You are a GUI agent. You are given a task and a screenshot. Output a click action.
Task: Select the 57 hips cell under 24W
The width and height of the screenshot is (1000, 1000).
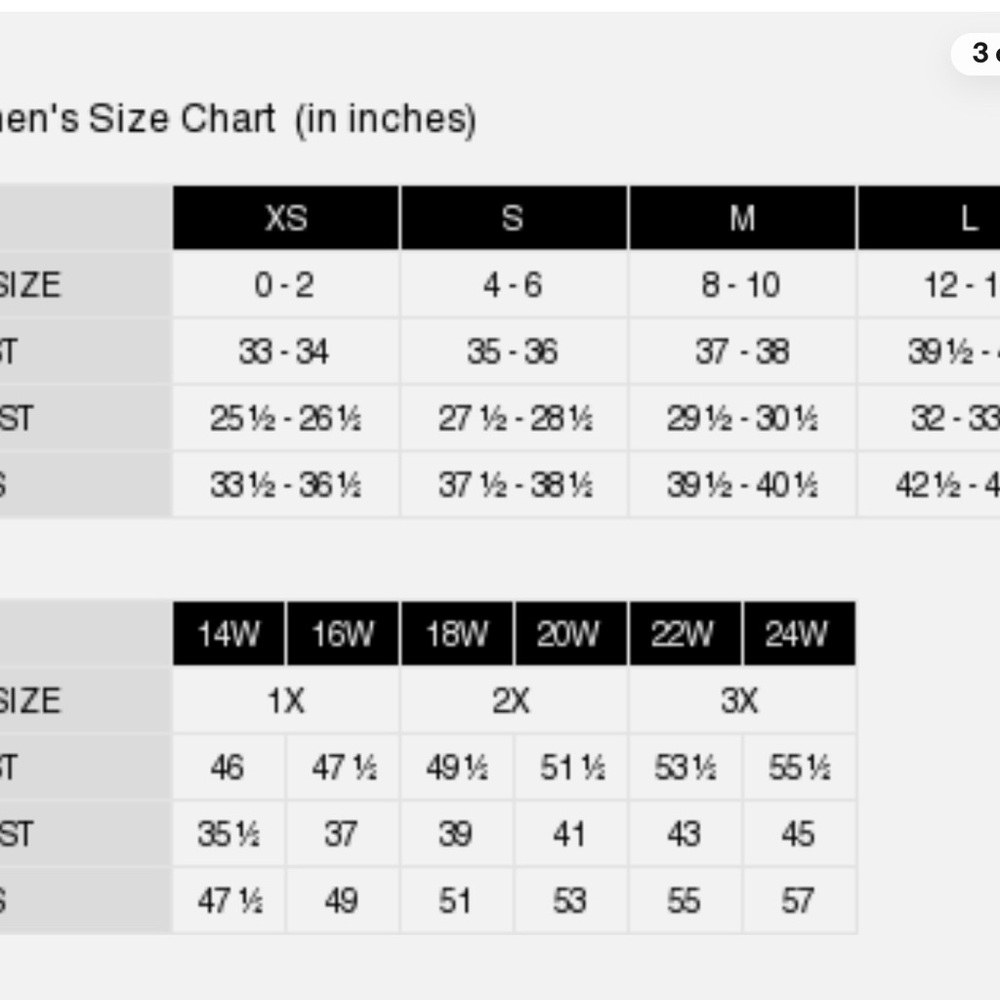pos(800,900)
